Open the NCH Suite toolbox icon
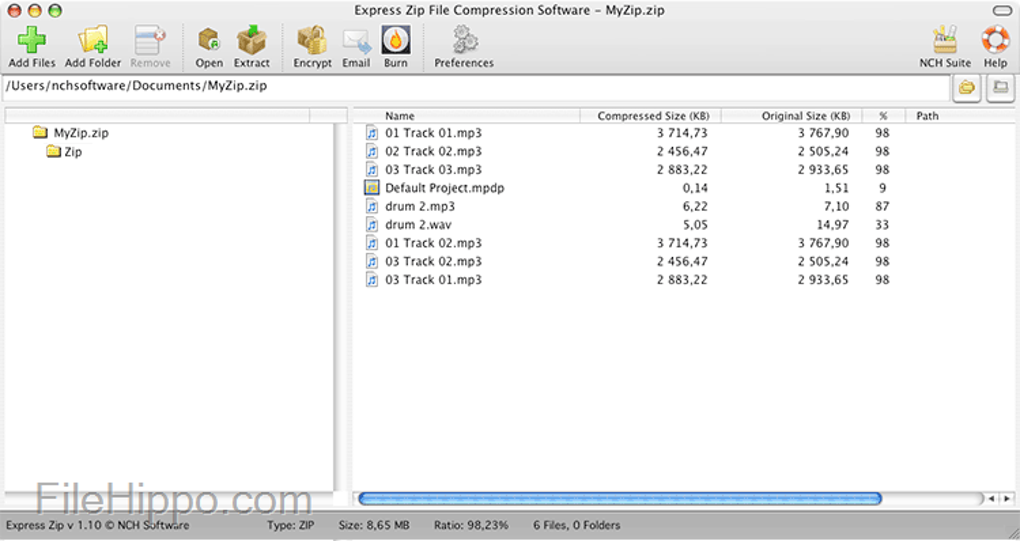The height and width of the screenshot is (541, 1020). click(x=945, y=40)
